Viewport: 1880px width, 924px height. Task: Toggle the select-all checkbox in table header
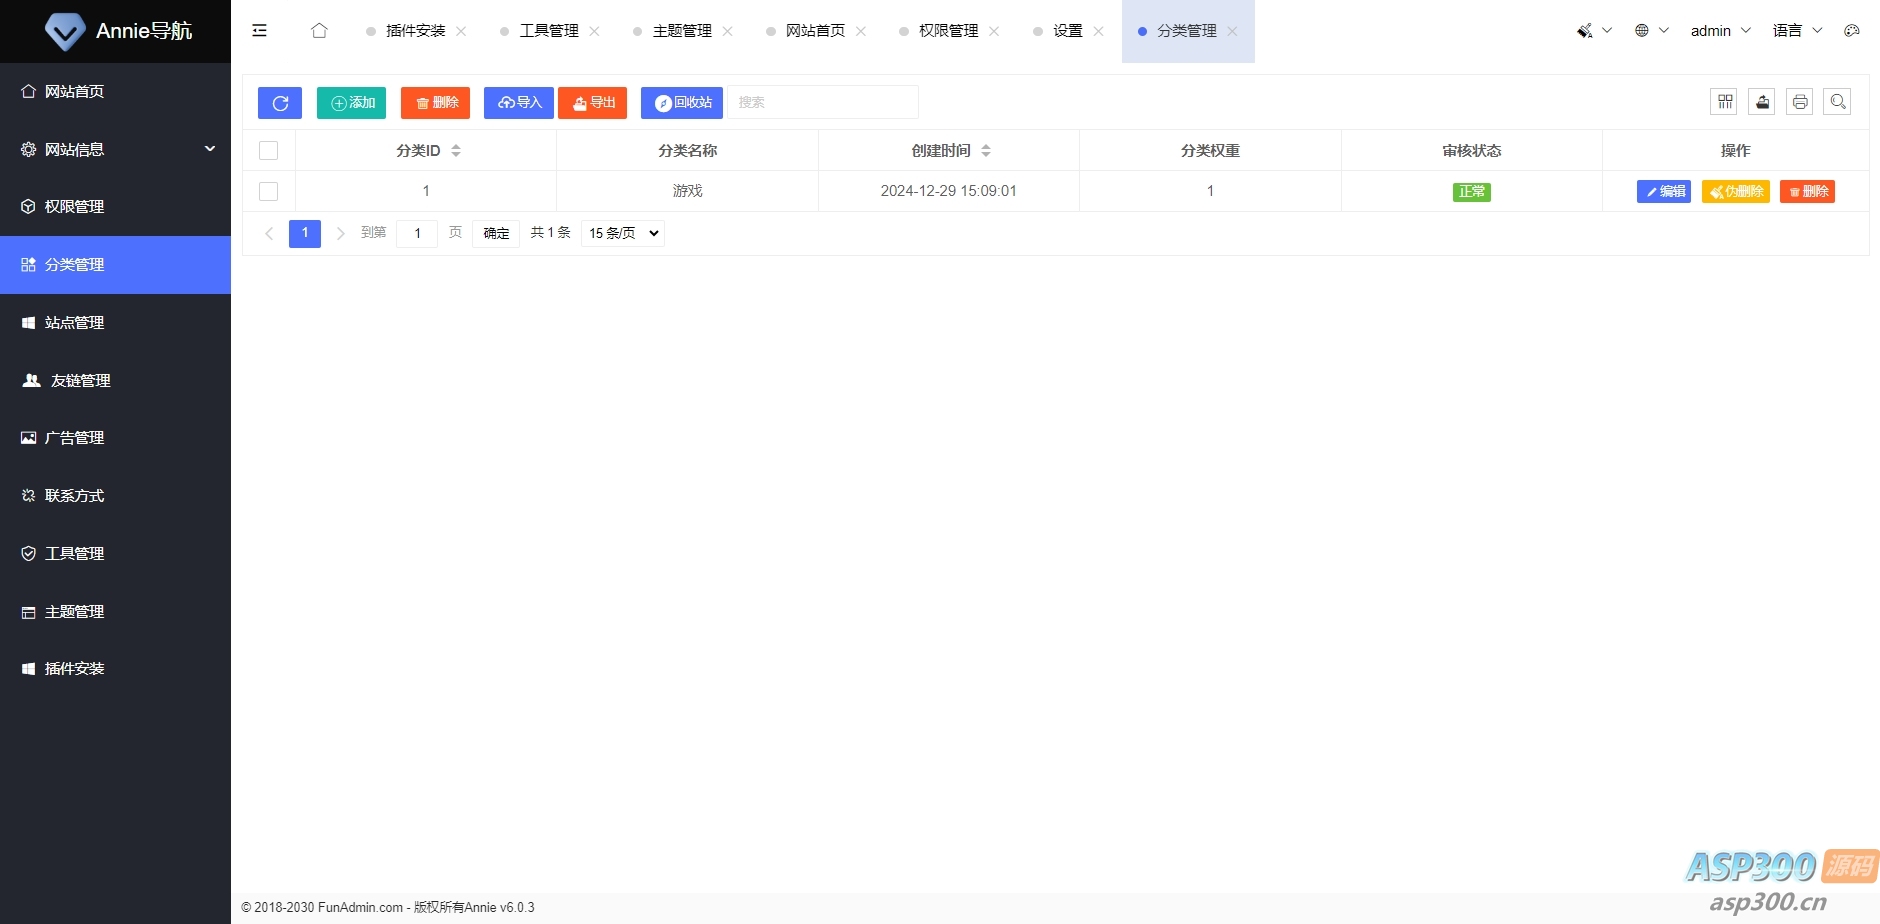pyautogui.click(x=268, y=151)
